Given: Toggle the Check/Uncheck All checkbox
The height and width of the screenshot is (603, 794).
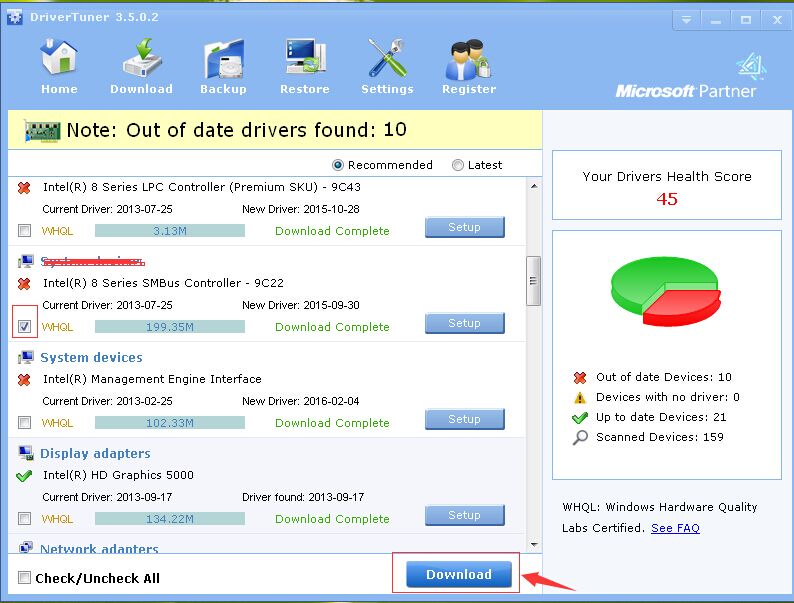Looking at the screenshot, I should coord(24,578).
